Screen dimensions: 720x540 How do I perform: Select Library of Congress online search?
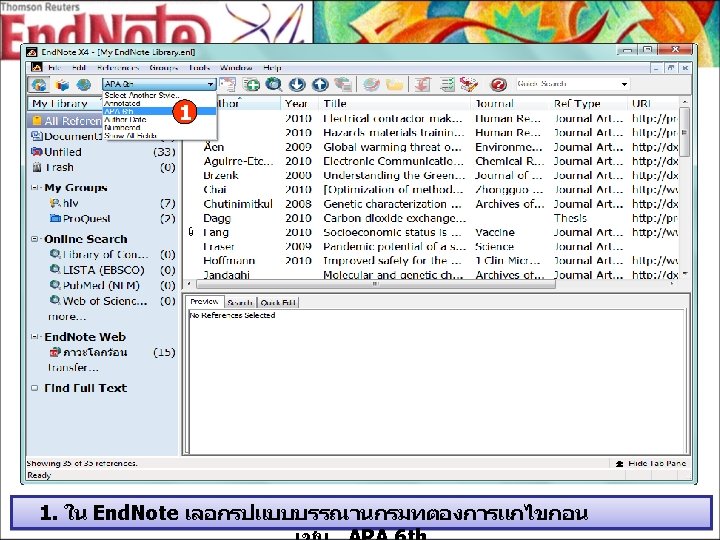click(102, 254)
